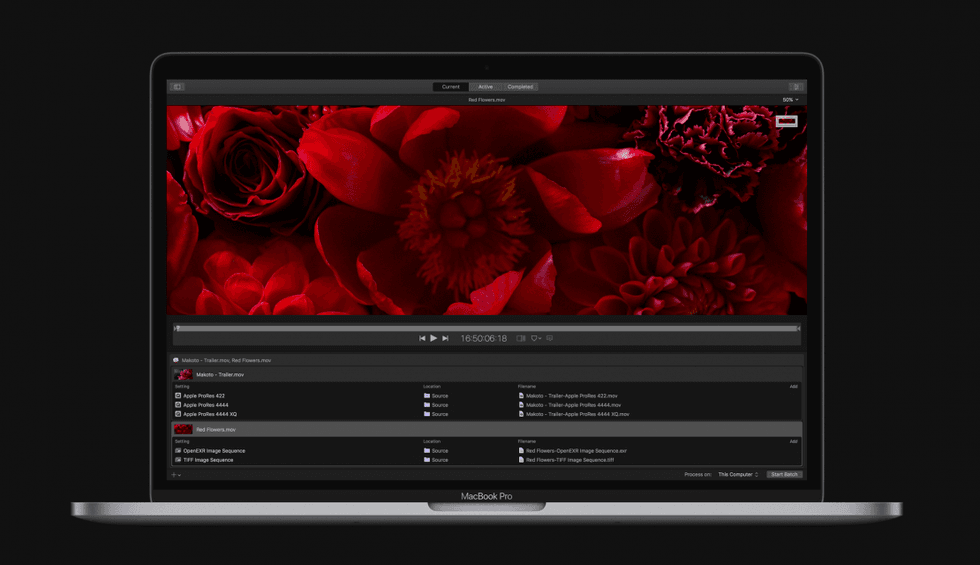The width and height of the screenshot is (980, 565).
Task: Click the TIFF Image Sequence setting icon
Action: [178, 459]
